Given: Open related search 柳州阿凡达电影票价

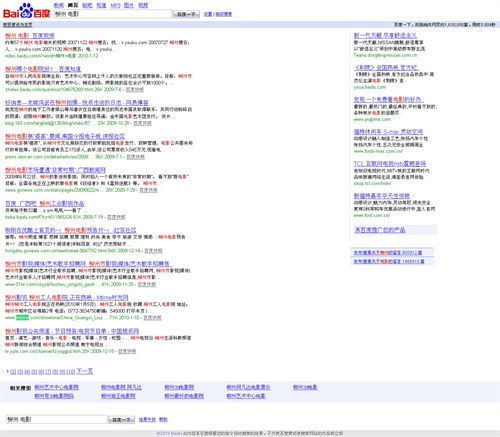Looking at the screenshot, I should [248, 387].
